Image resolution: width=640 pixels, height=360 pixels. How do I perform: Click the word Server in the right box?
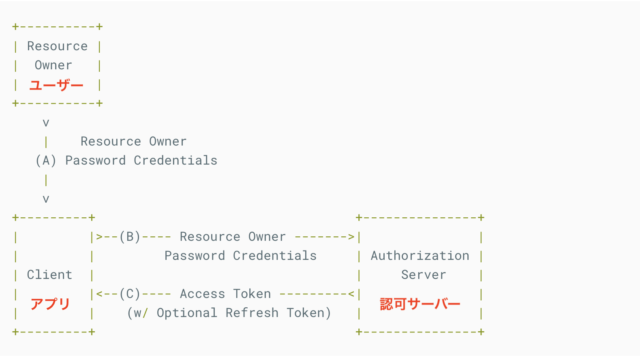point(423,275)
